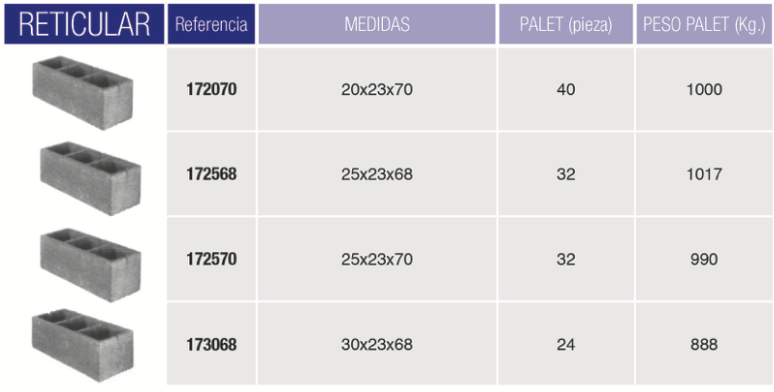The image size is (774, 392).
Task: Select the 20x23x70 measurements cell
Action: 377,89
